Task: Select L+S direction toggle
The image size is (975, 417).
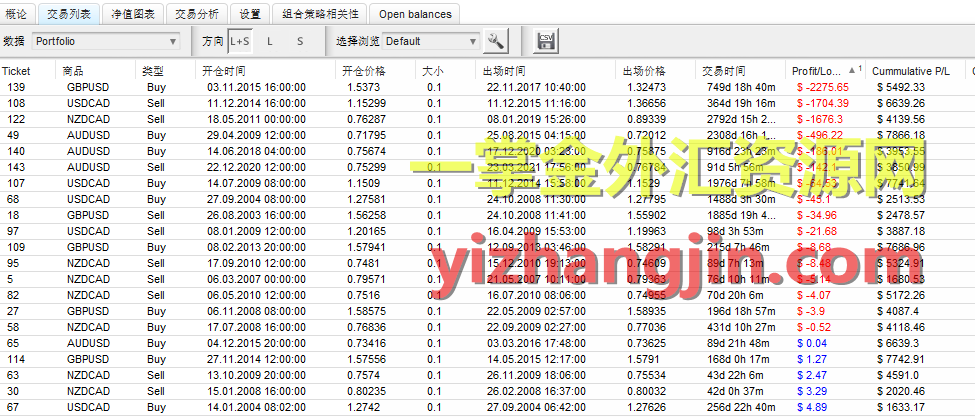Action: coord(239,41)
